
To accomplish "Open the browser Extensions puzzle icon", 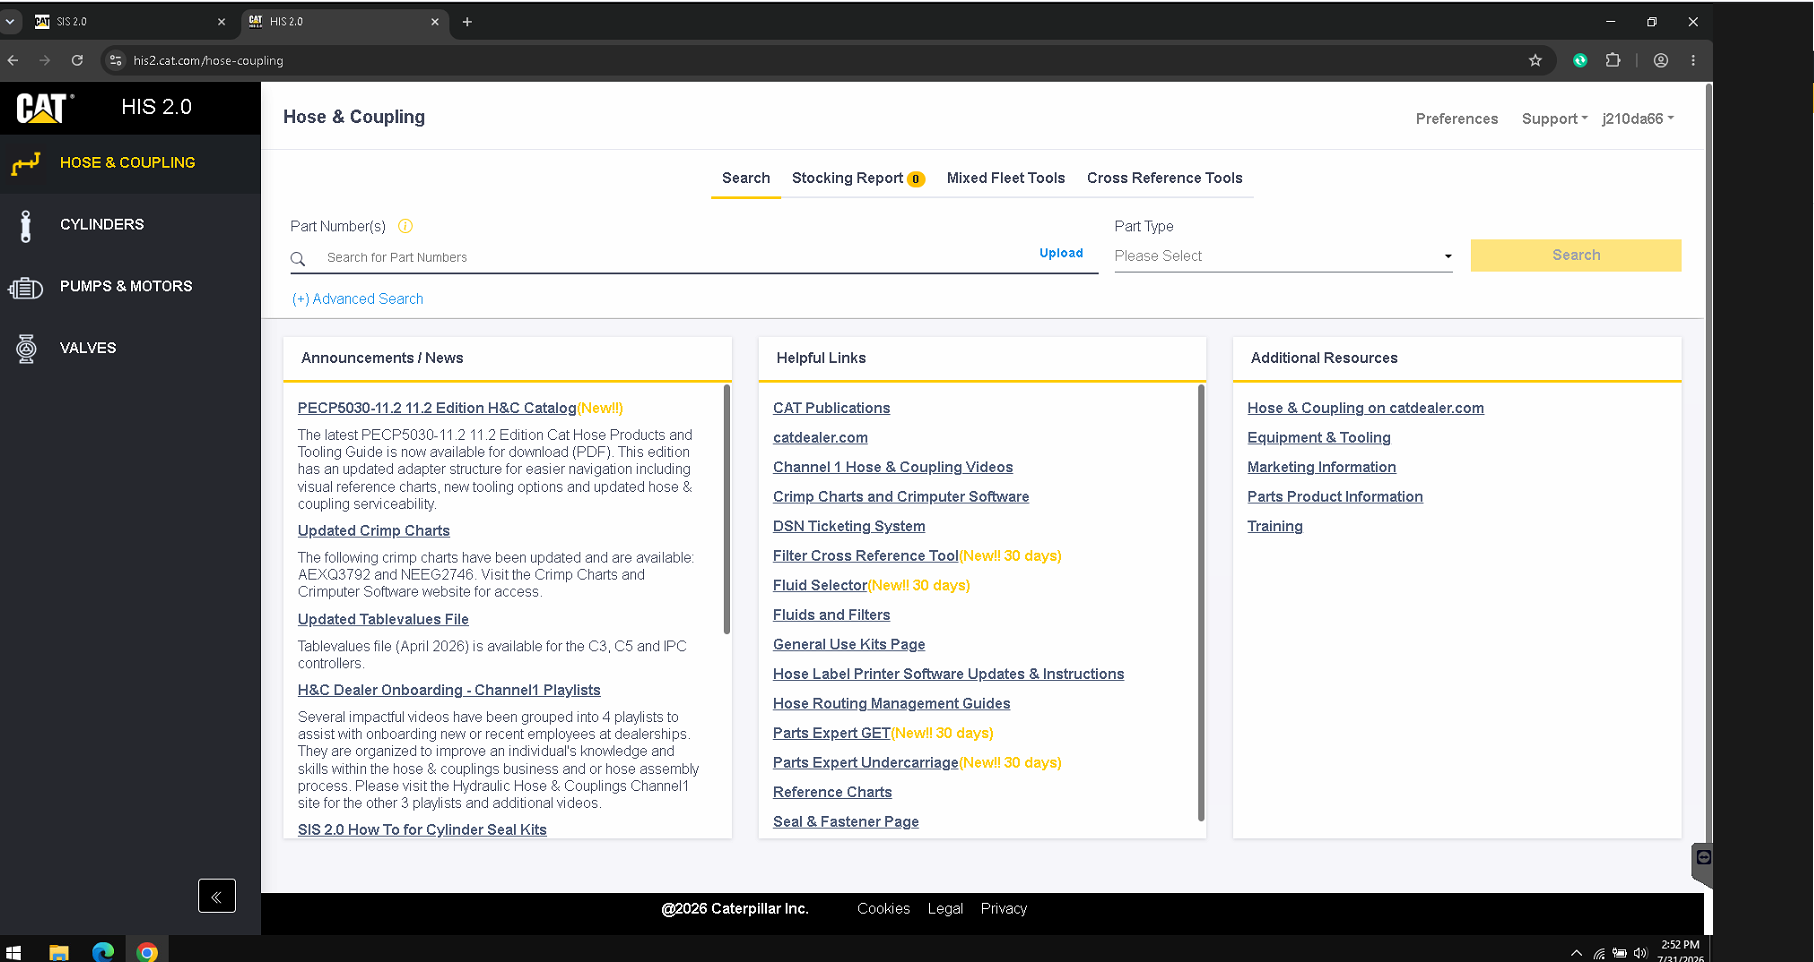I will pyautogui.click(x=1613, y=60).
